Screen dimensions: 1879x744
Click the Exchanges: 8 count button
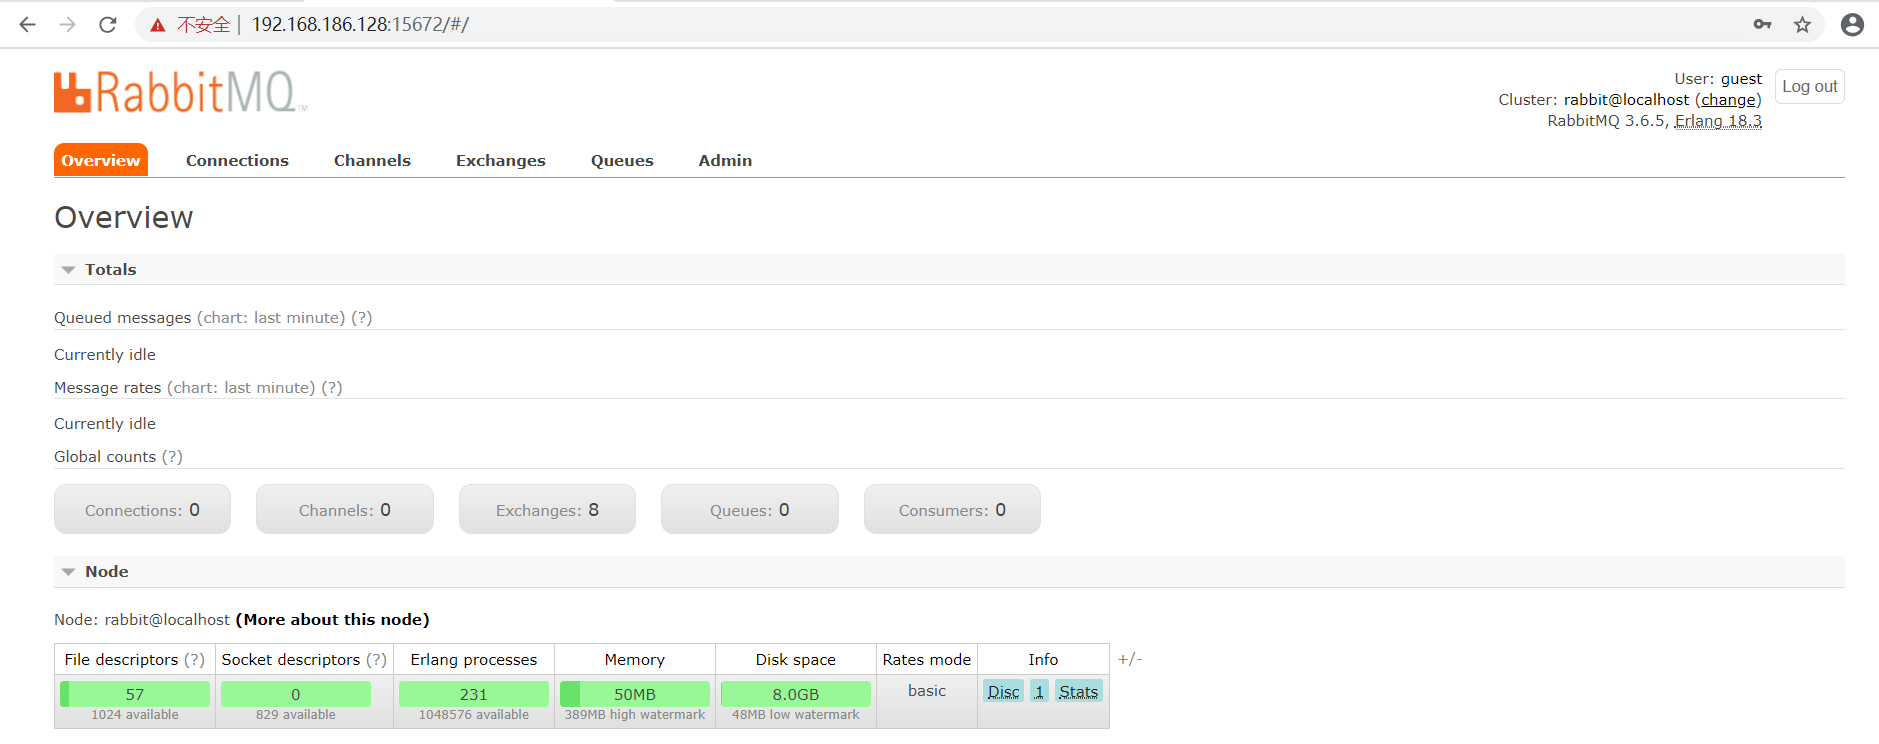(x=547, y=509)
